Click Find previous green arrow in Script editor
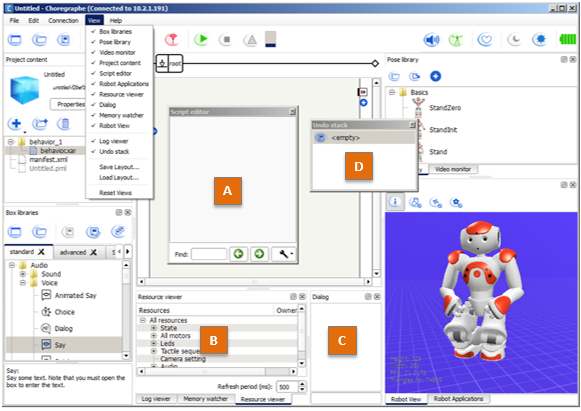The height and width of the screenshot is (411, 581). 238,254
